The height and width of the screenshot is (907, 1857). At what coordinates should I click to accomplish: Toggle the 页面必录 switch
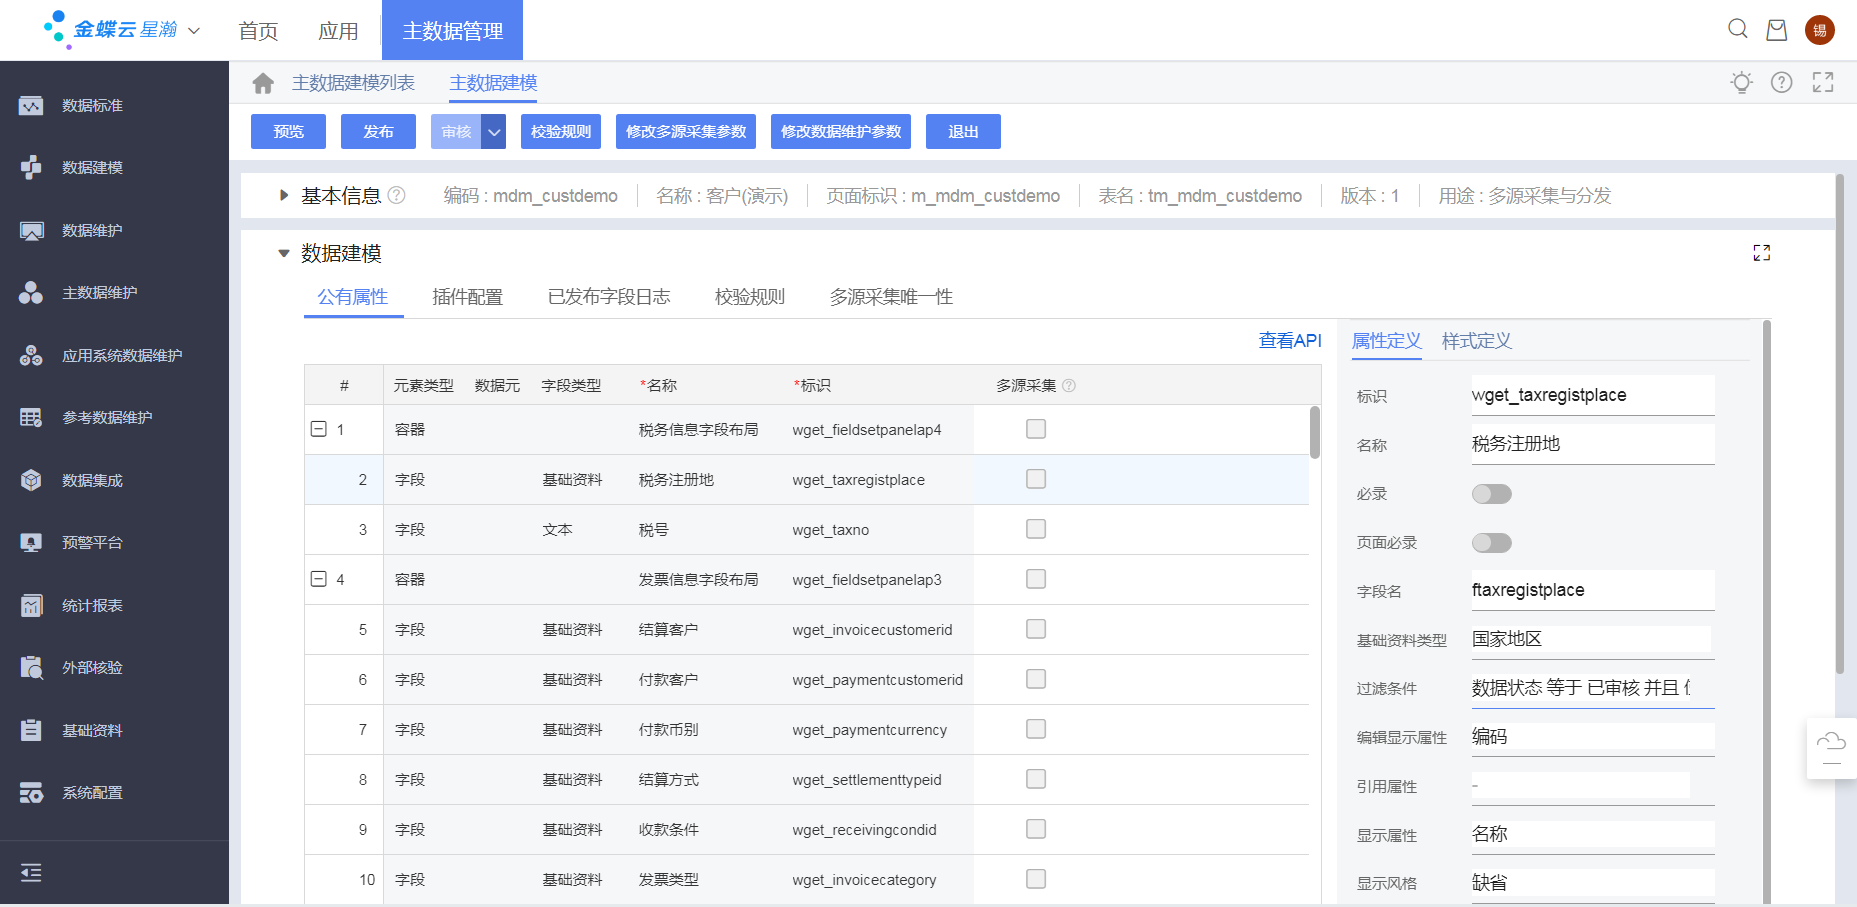(x=1491, y=543)
